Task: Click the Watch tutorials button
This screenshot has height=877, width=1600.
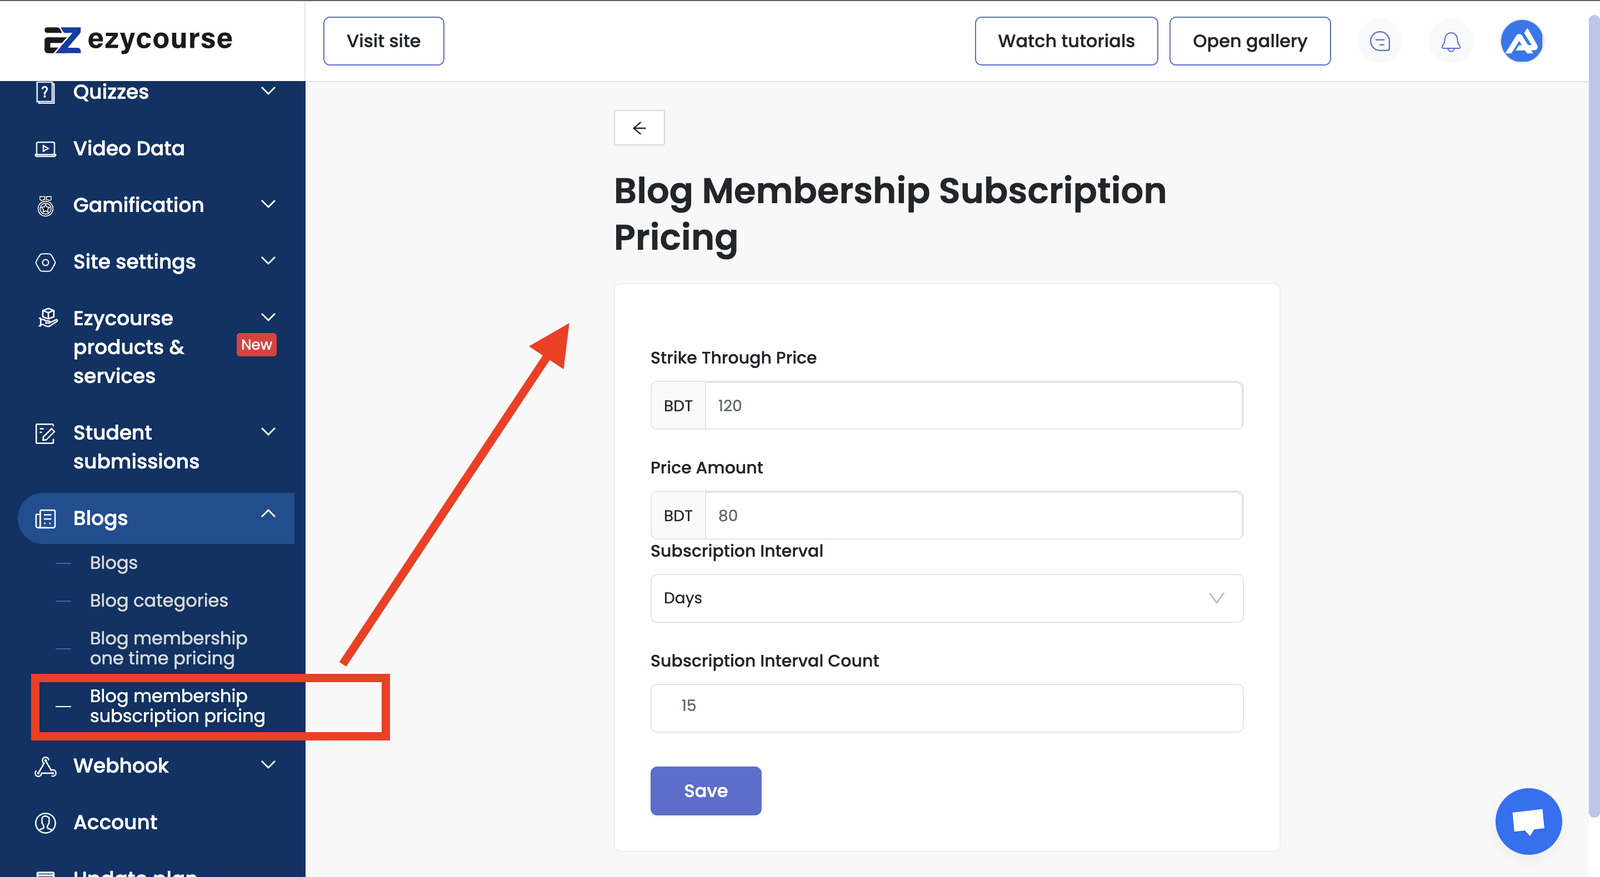Action: [1066, 41]
